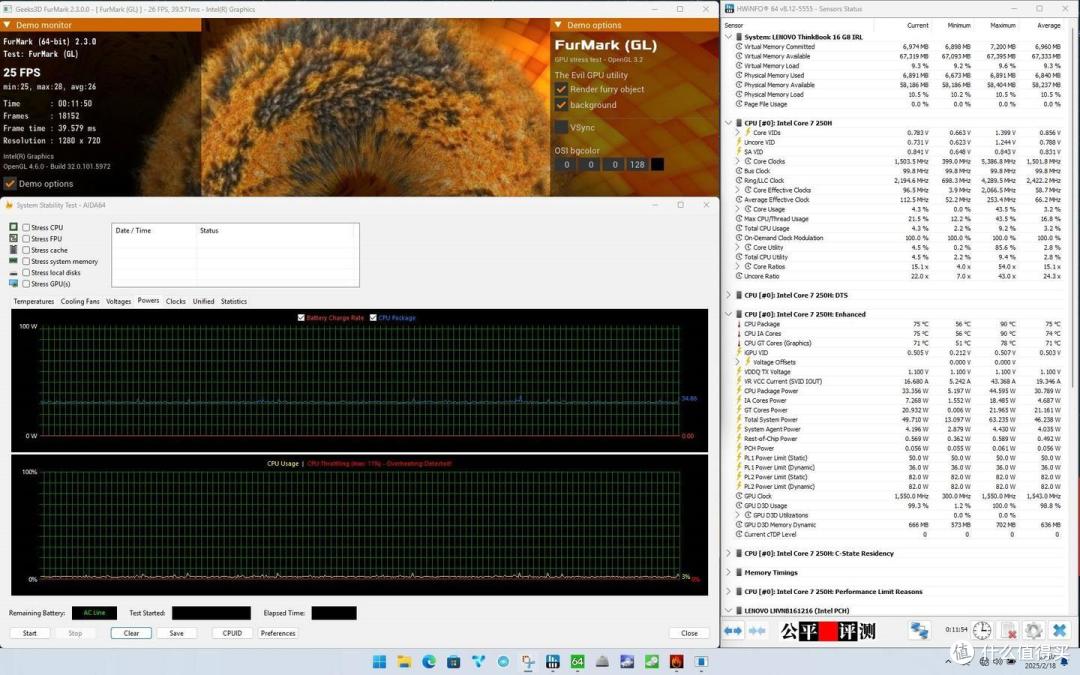Expand the Memory Timings sensor group
The image size is (1080, 675).
pyautogui.click(x=729, y=572)
